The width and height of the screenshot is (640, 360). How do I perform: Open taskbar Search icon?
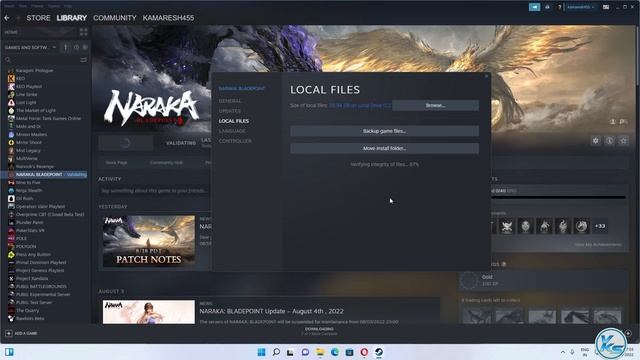(276, 352)
